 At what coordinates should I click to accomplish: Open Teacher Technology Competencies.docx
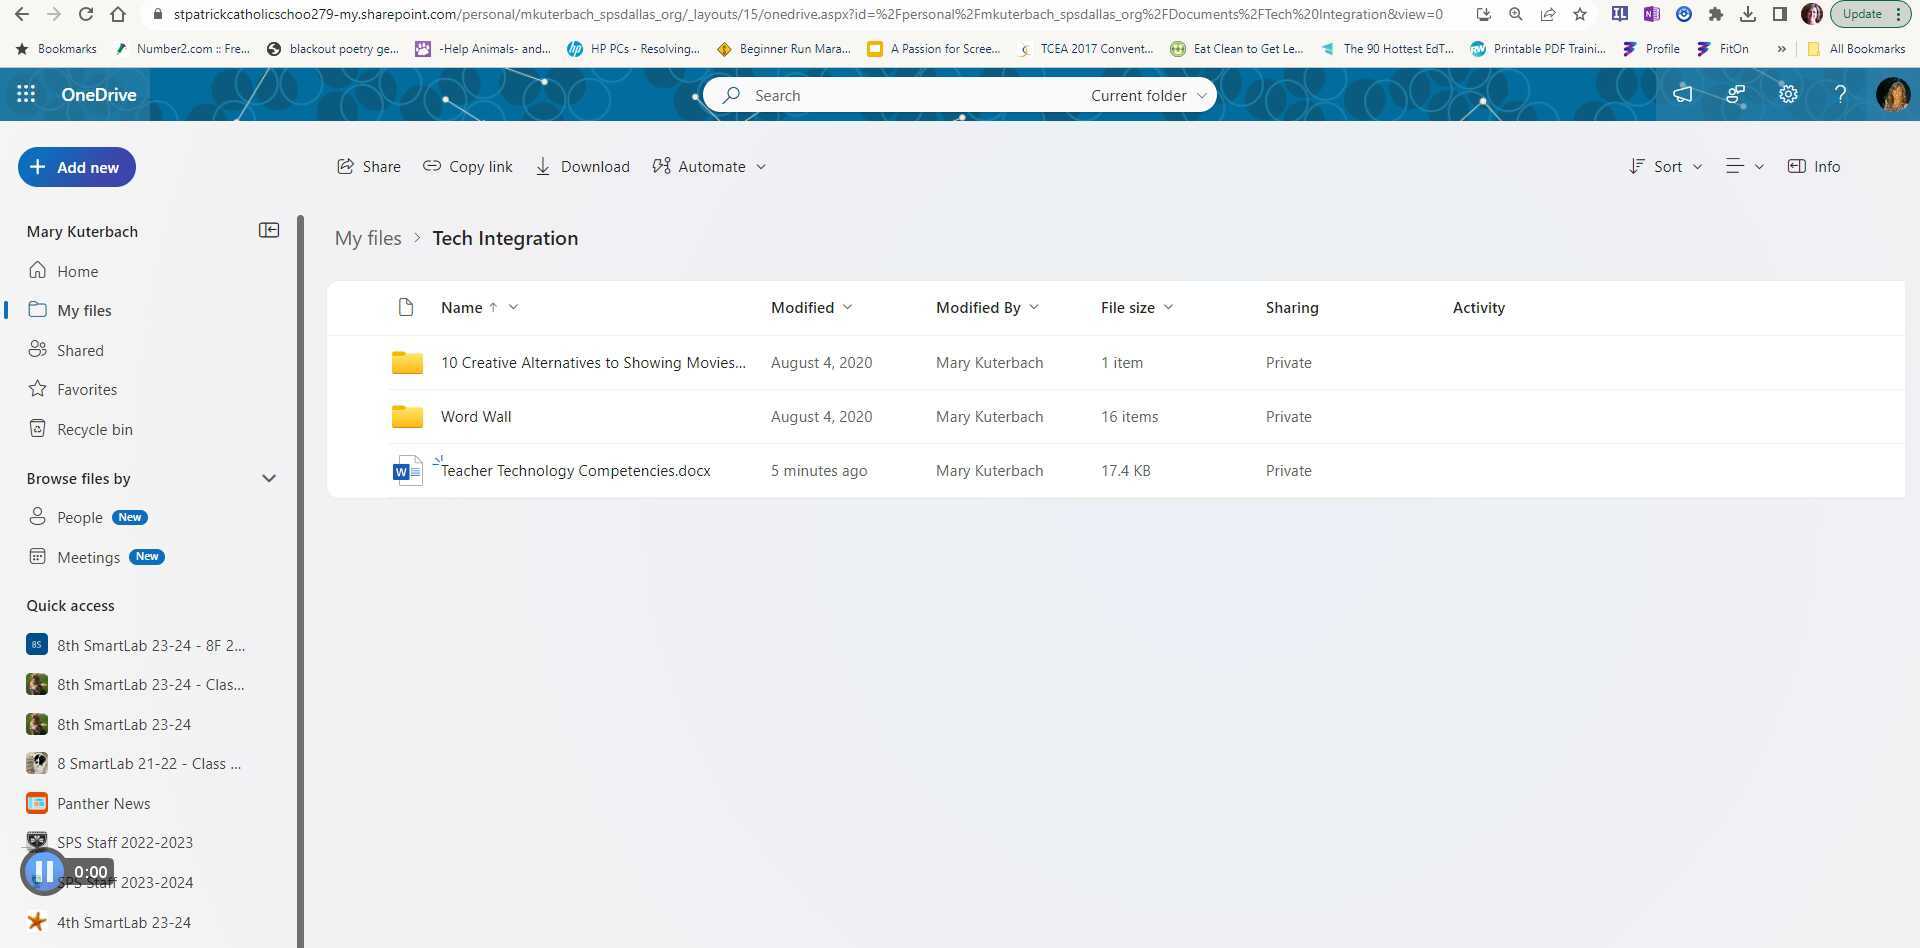576,470
